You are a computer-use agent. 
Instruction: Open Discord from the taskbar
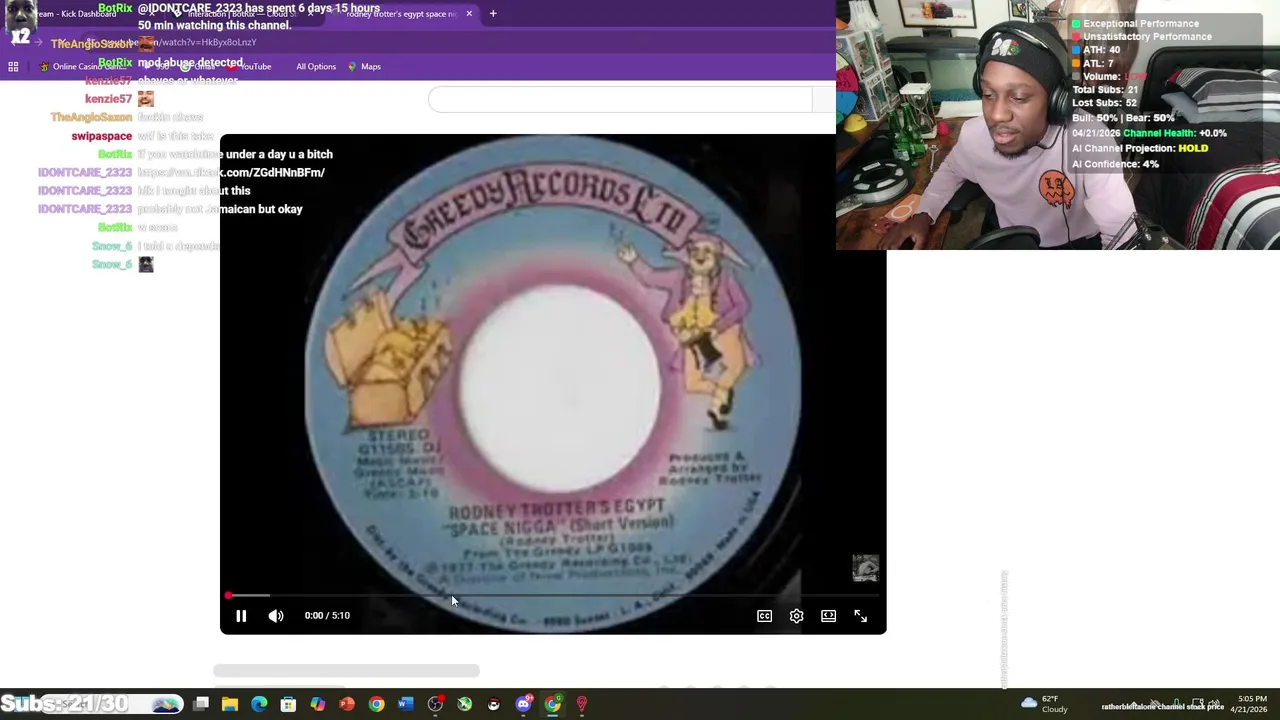523,705
